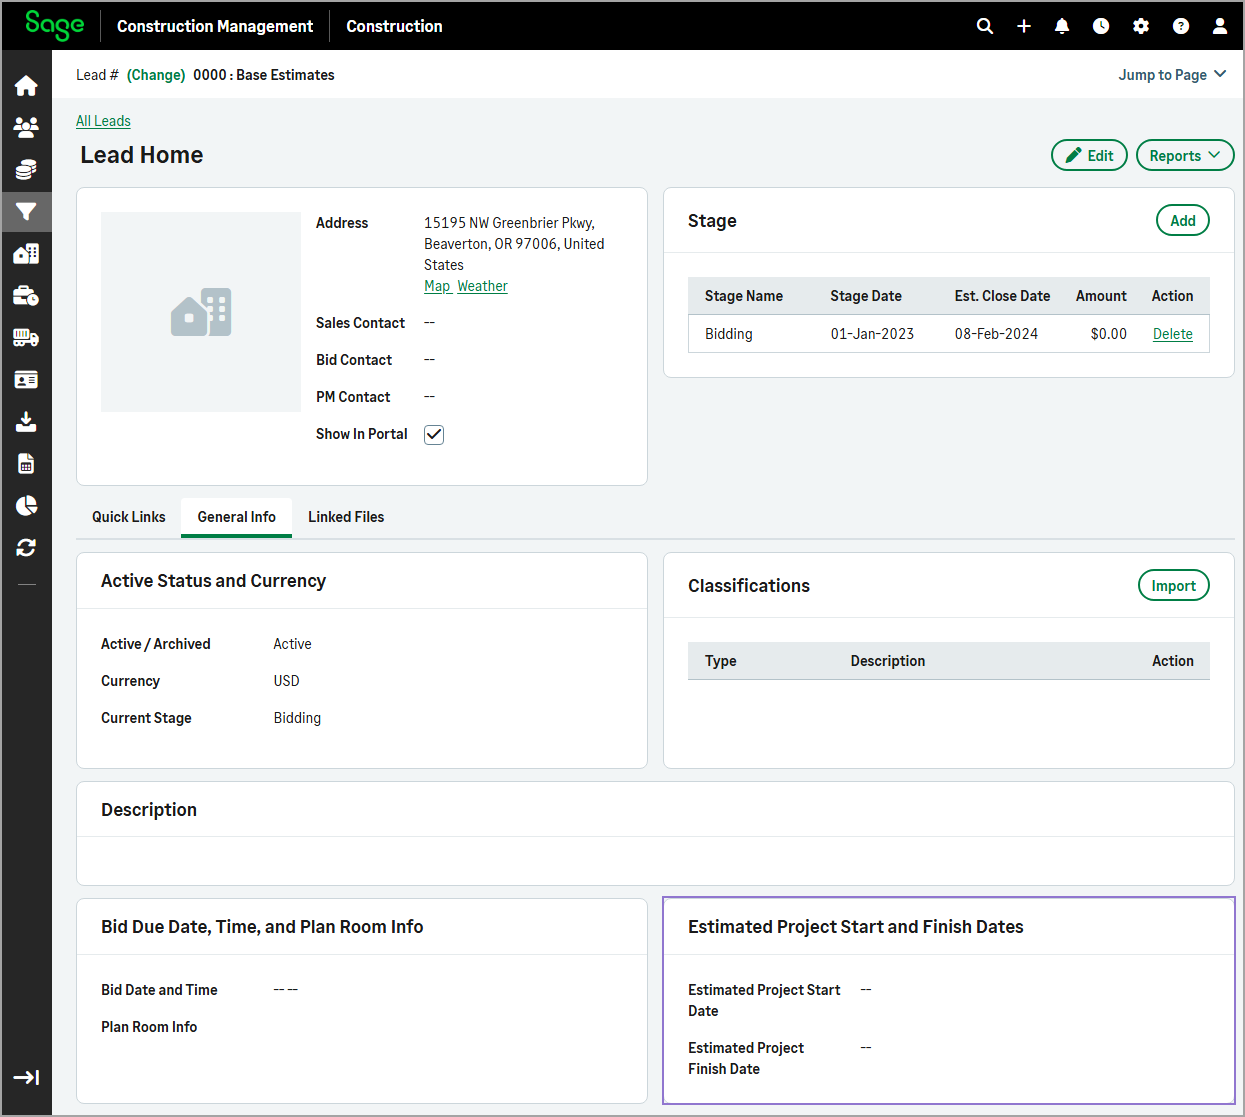This screenshot has height=1117, width=1245.
Task: Click the notifications bell icon
Action: pos(1062,26)
